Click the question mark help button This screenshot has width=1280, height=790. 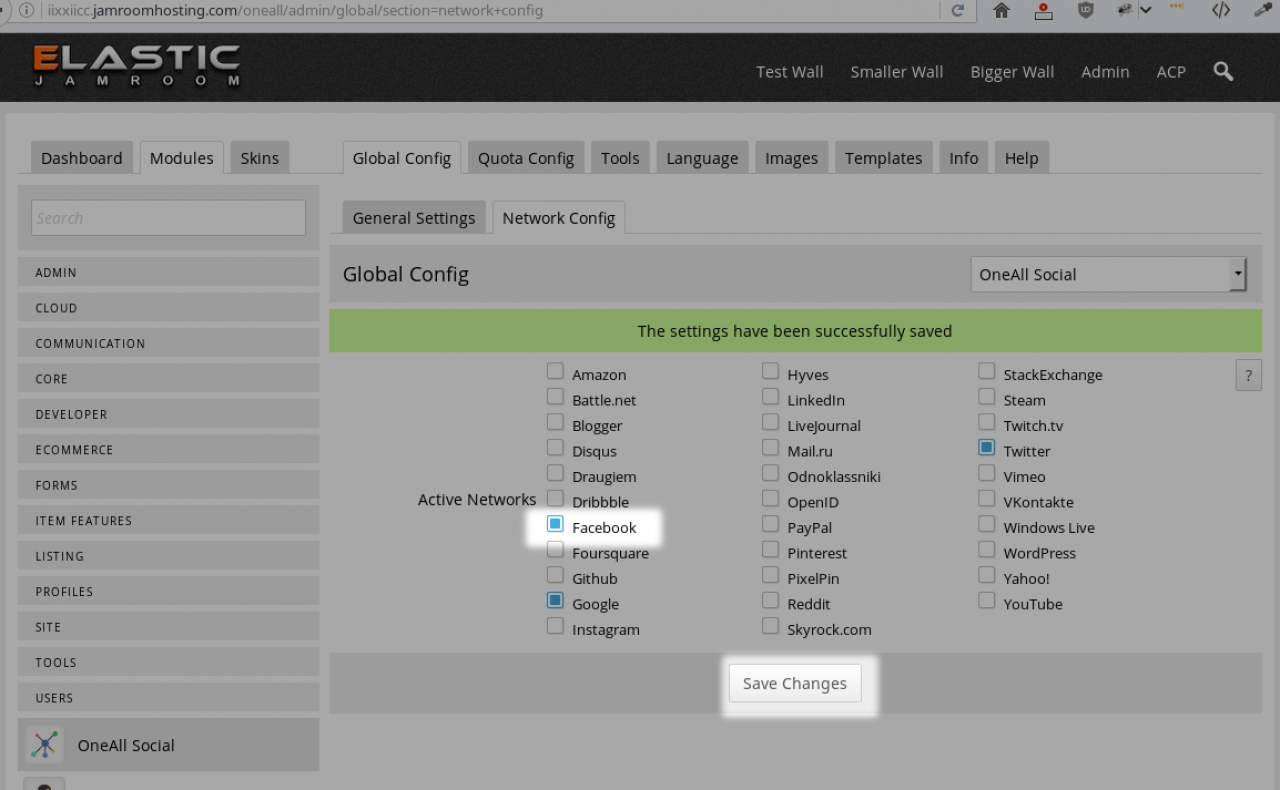pyautogui.click(x=1248, y=375)
